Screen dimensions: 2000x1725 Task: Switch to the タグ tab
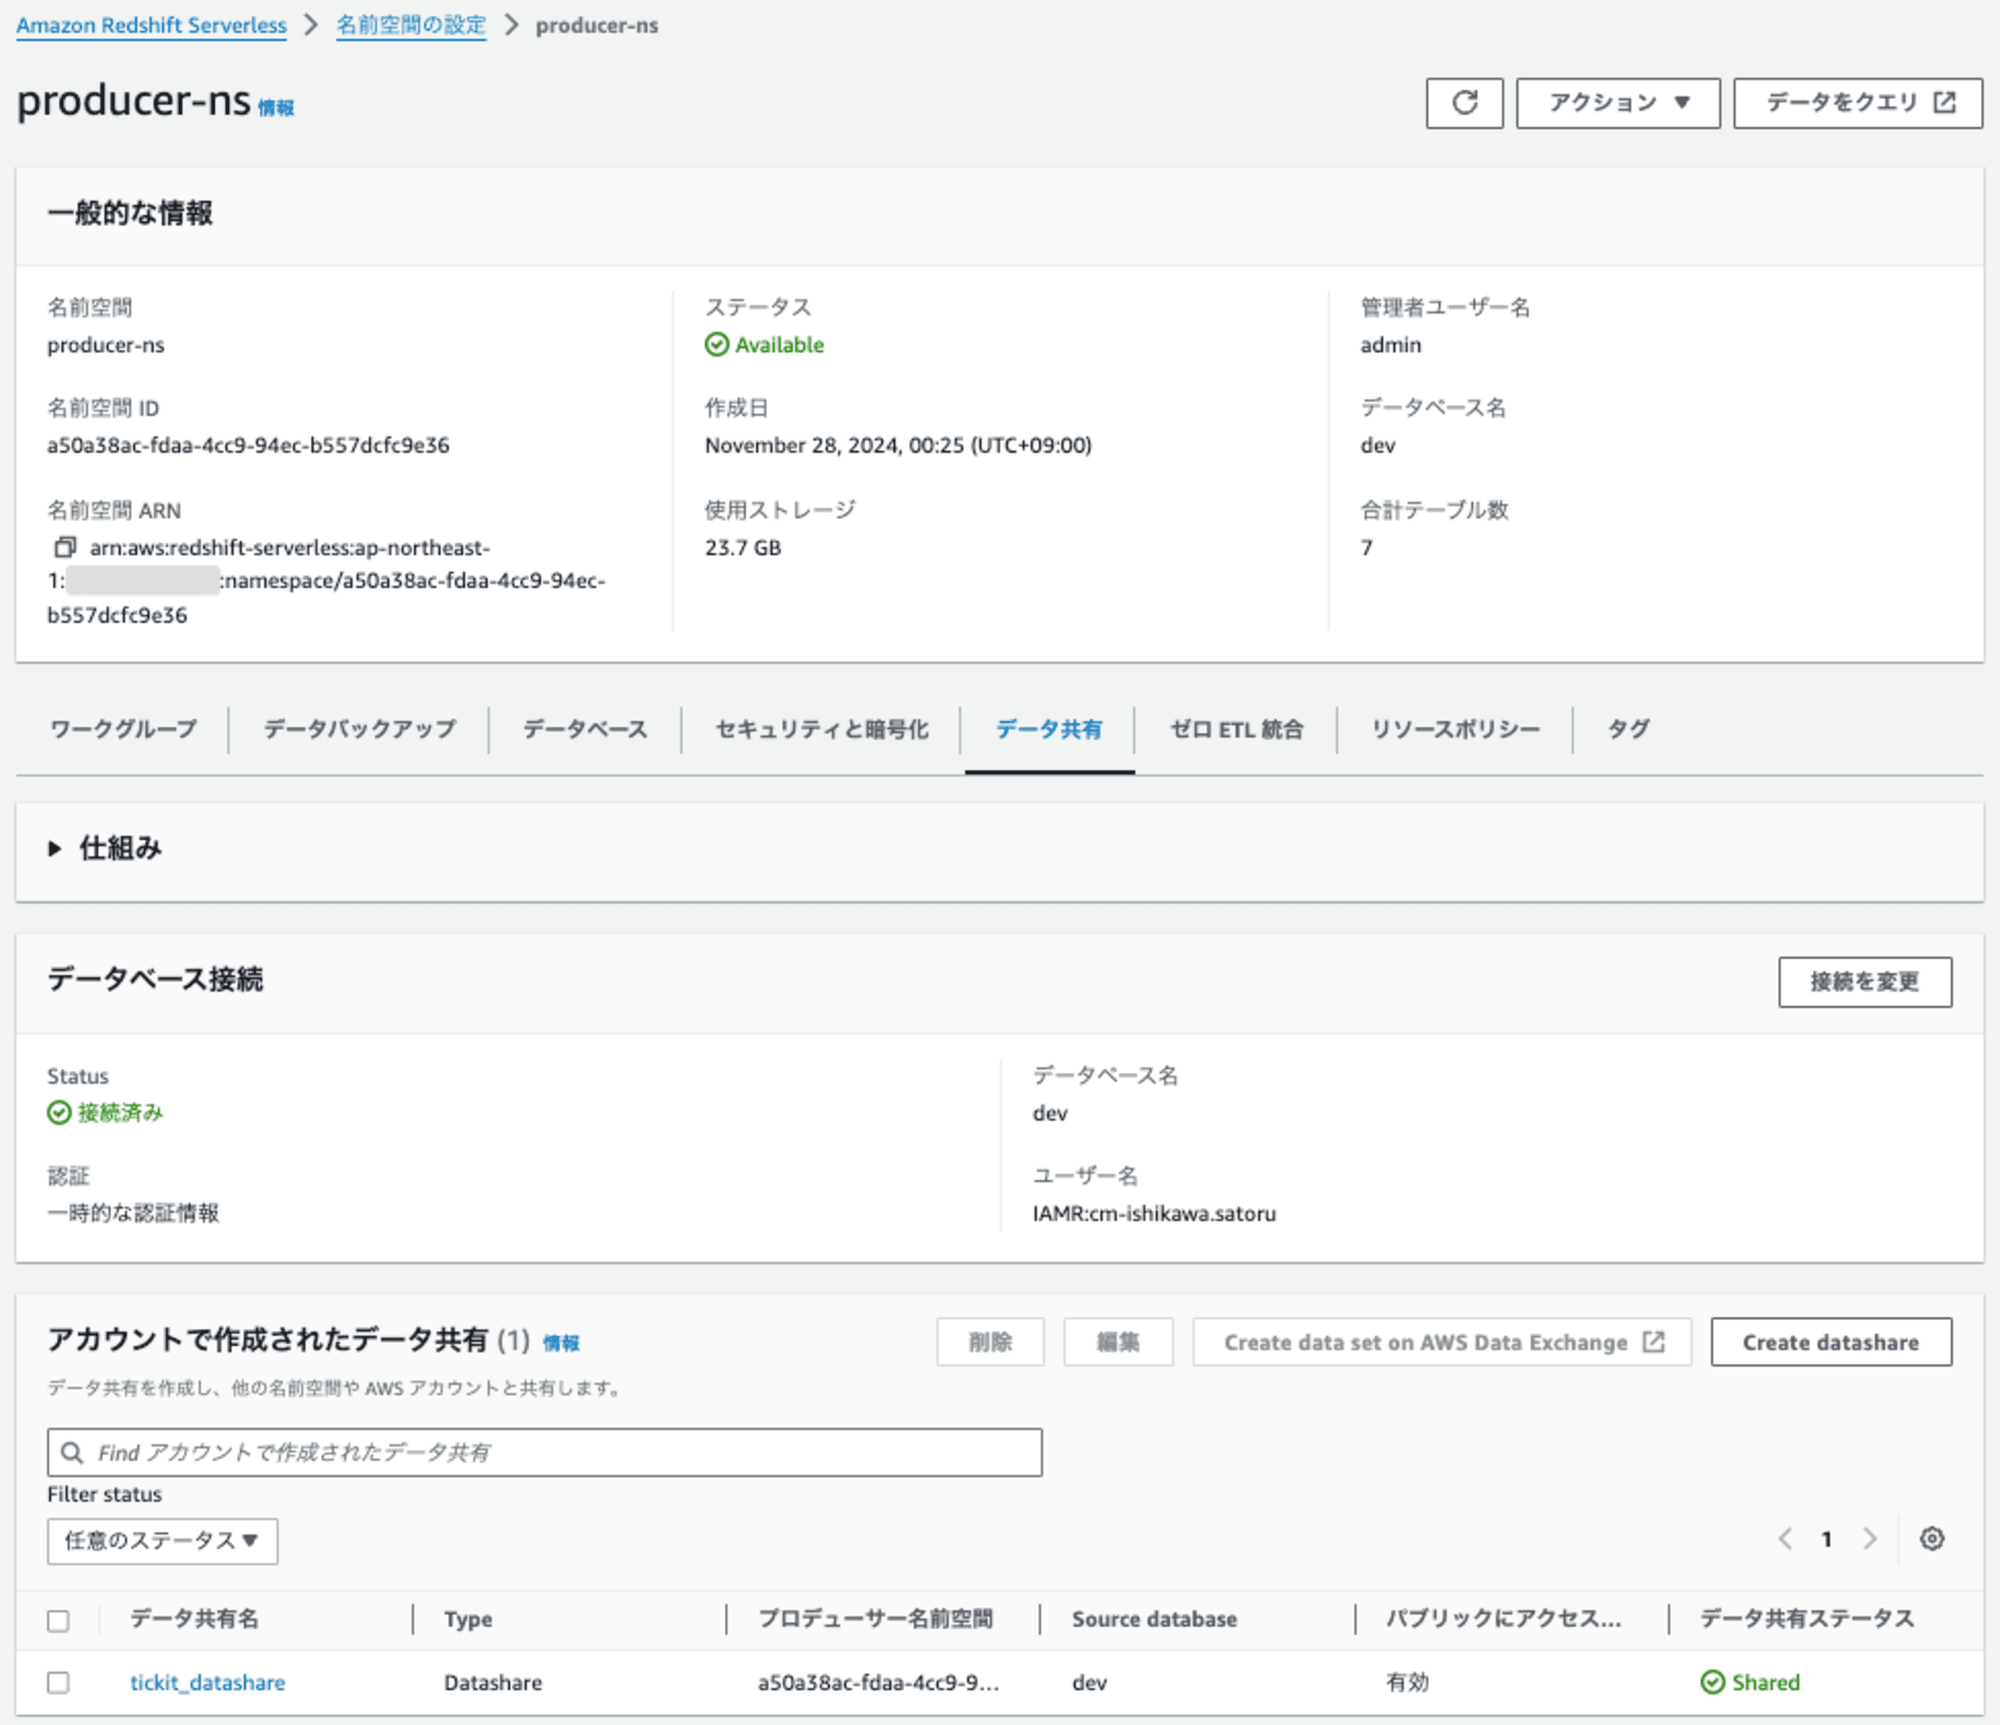pos(1628,729)
